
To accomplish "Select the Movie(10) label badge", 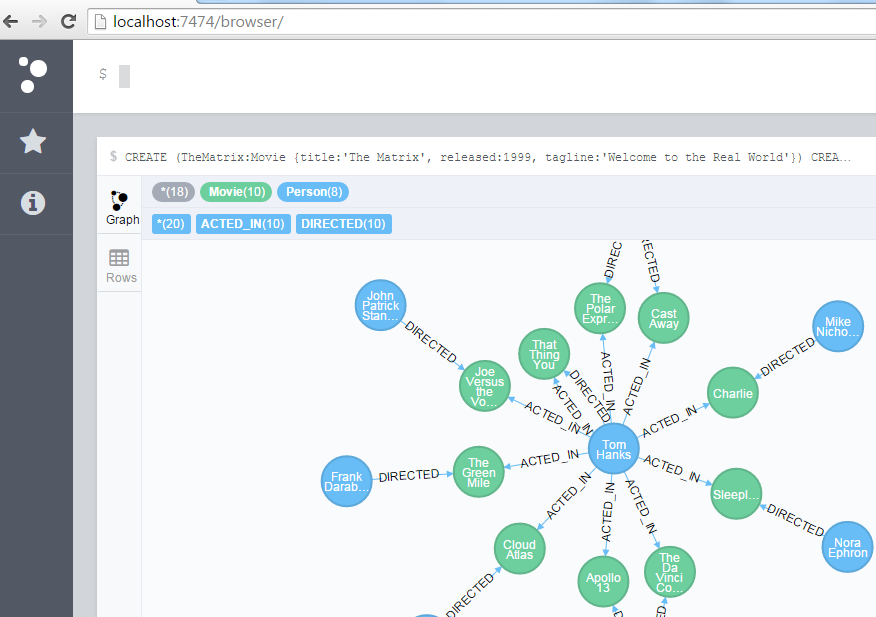I will point(236,192).
